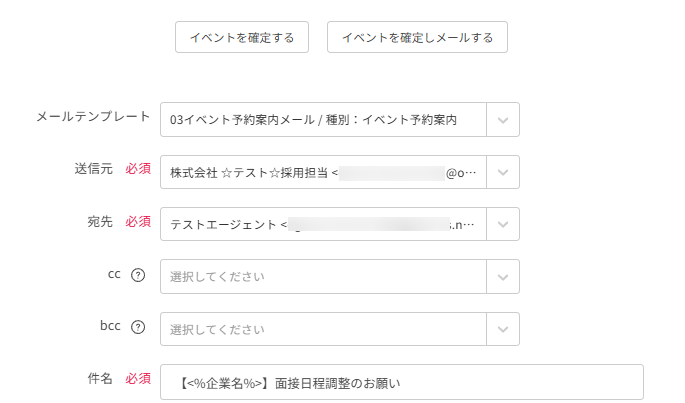
Task: Click the 送信元 label text
Action: pos(93,169)
